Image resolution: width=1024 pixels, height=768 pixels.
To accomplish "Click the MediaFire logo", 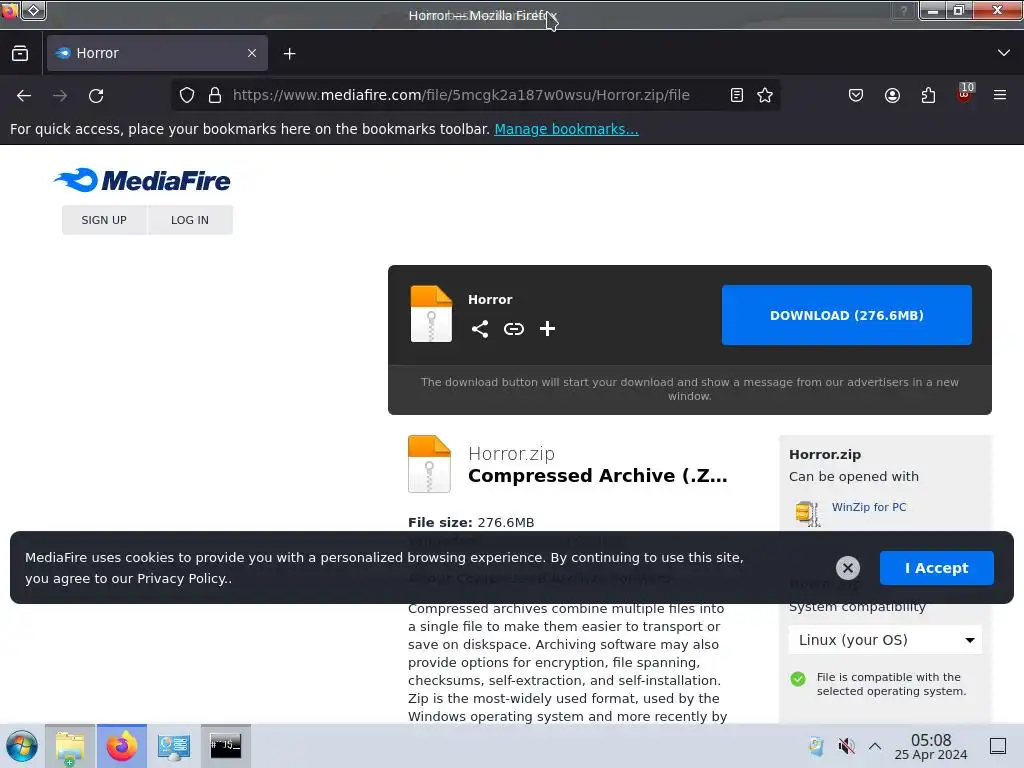I will point(142,180).
